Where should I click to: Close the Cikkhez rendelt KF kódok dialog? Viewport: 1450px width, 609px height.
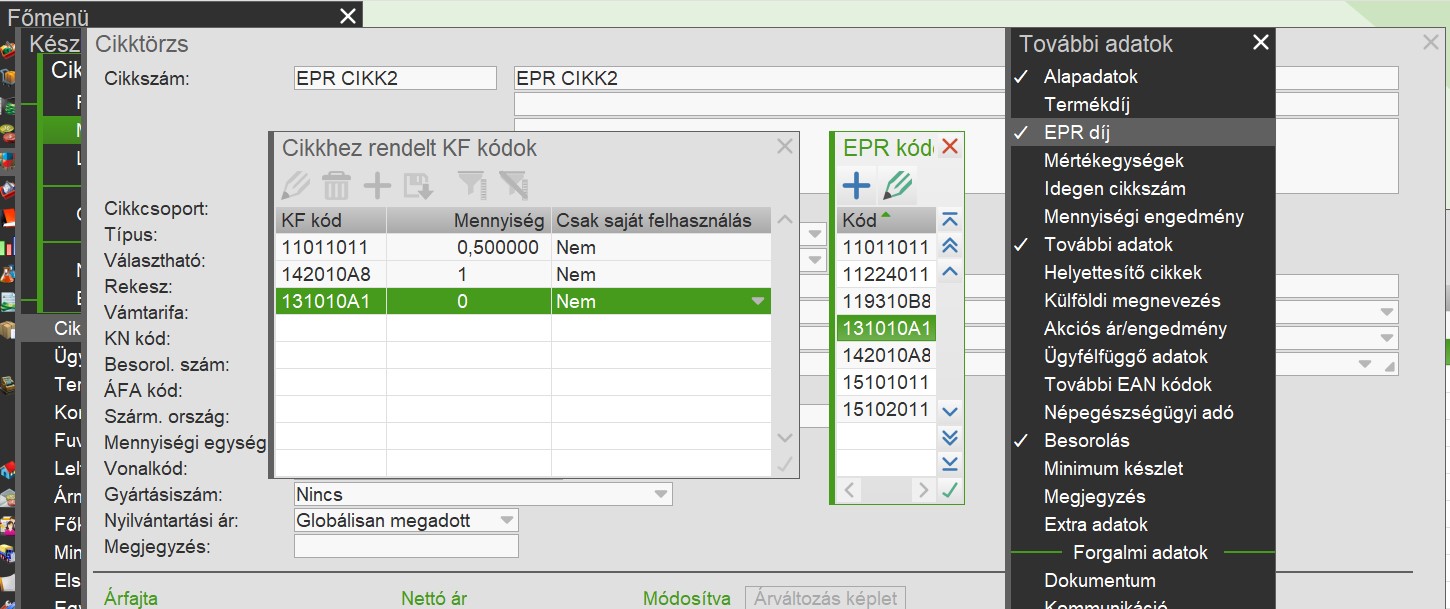coord(785,147)
